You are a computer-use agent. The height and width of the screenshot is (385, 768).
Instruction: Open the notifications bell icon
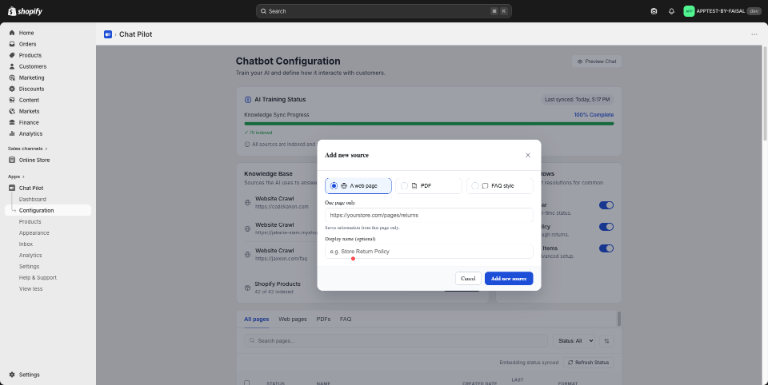[672, 11]
